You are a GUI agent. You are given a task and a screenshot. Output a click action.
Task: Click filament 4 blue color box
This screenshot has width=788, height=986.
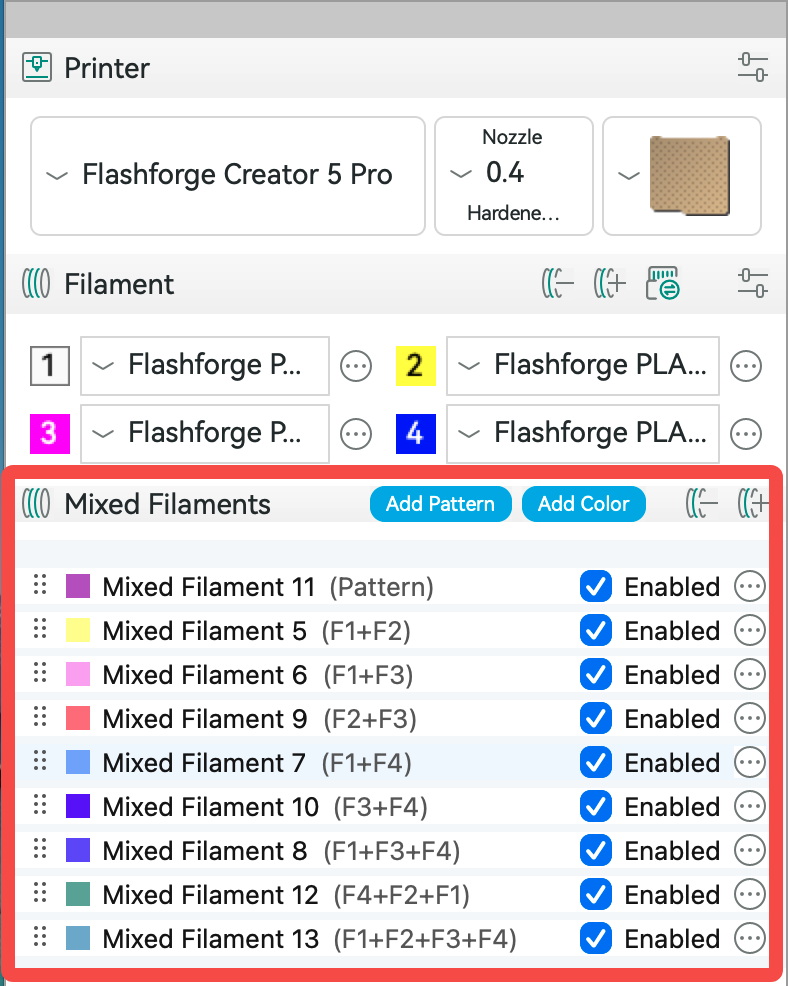click(416, 433)
